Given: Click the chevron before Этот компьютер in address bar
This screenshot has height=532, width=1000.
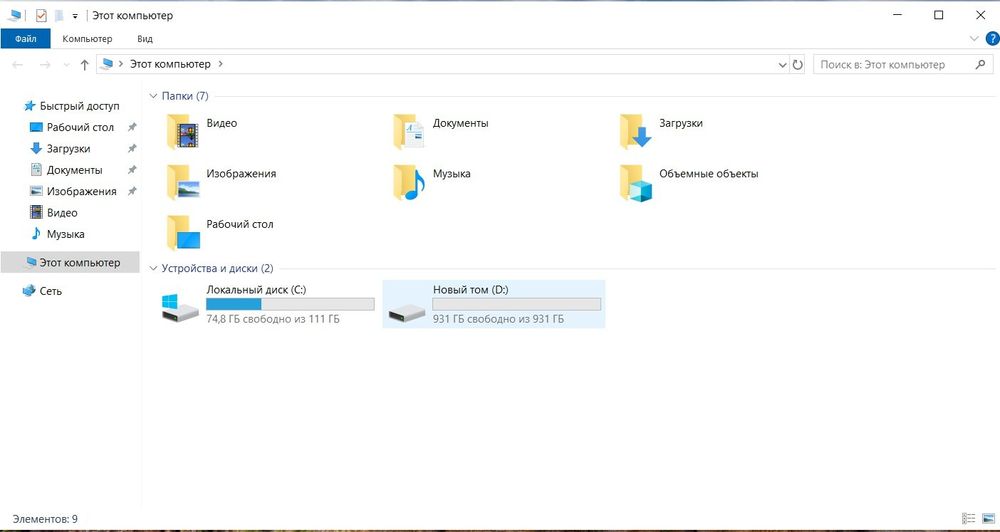Looking at the screenshot, I should [x=121, y=64].
